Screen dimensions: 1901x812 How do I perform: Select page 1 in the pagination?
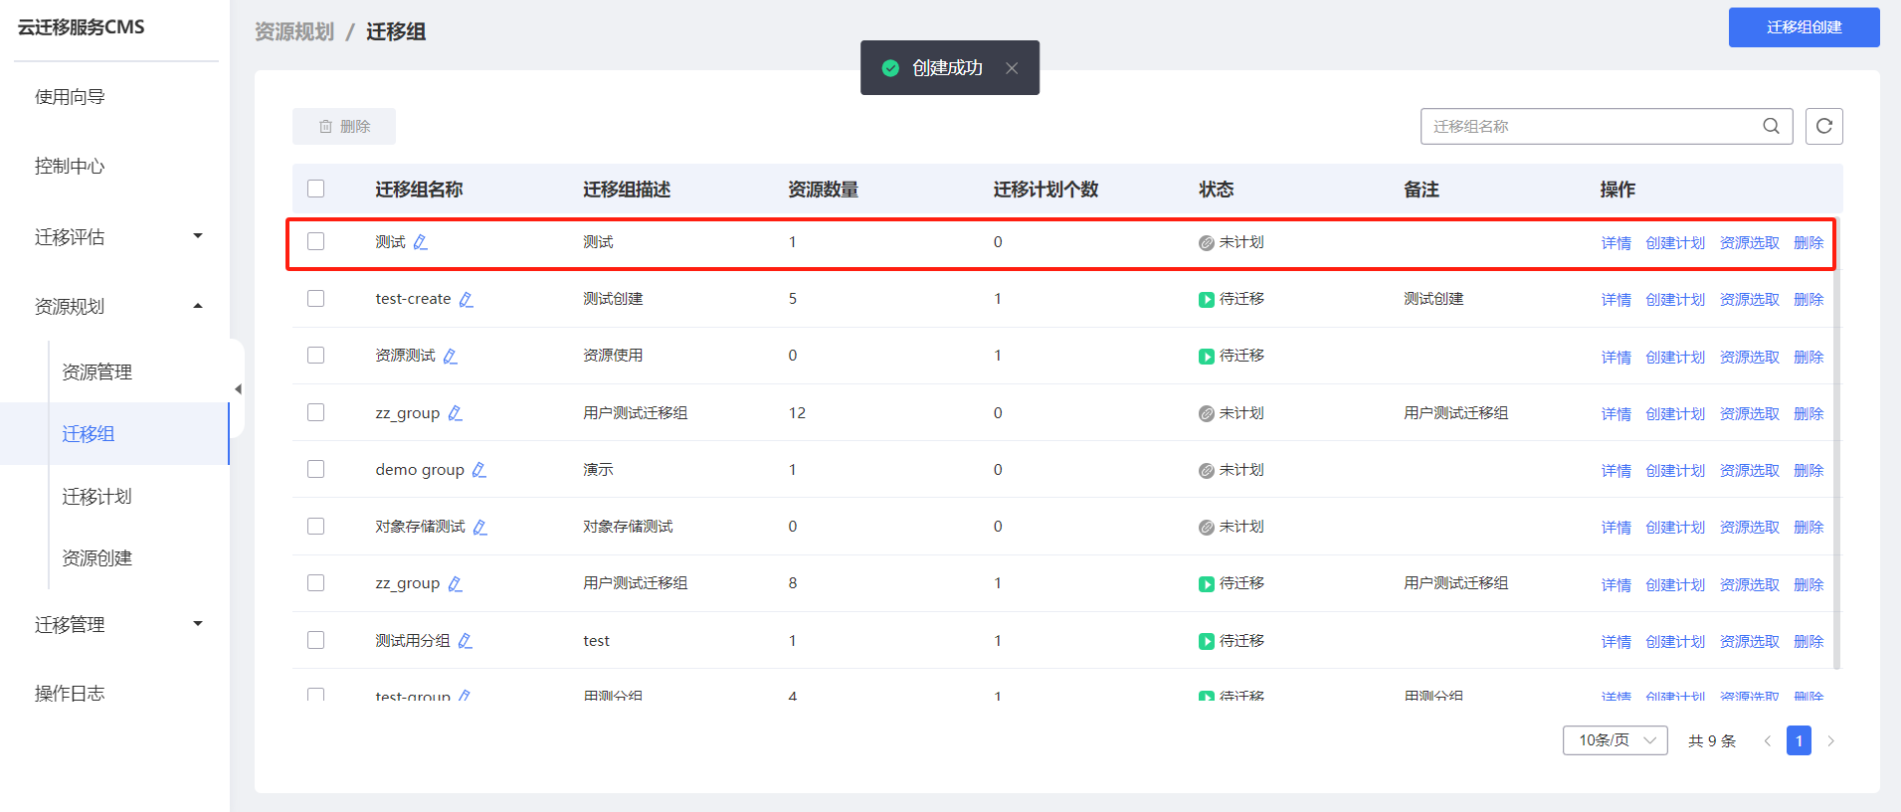pyautogui.click(x=1799, y=741)
